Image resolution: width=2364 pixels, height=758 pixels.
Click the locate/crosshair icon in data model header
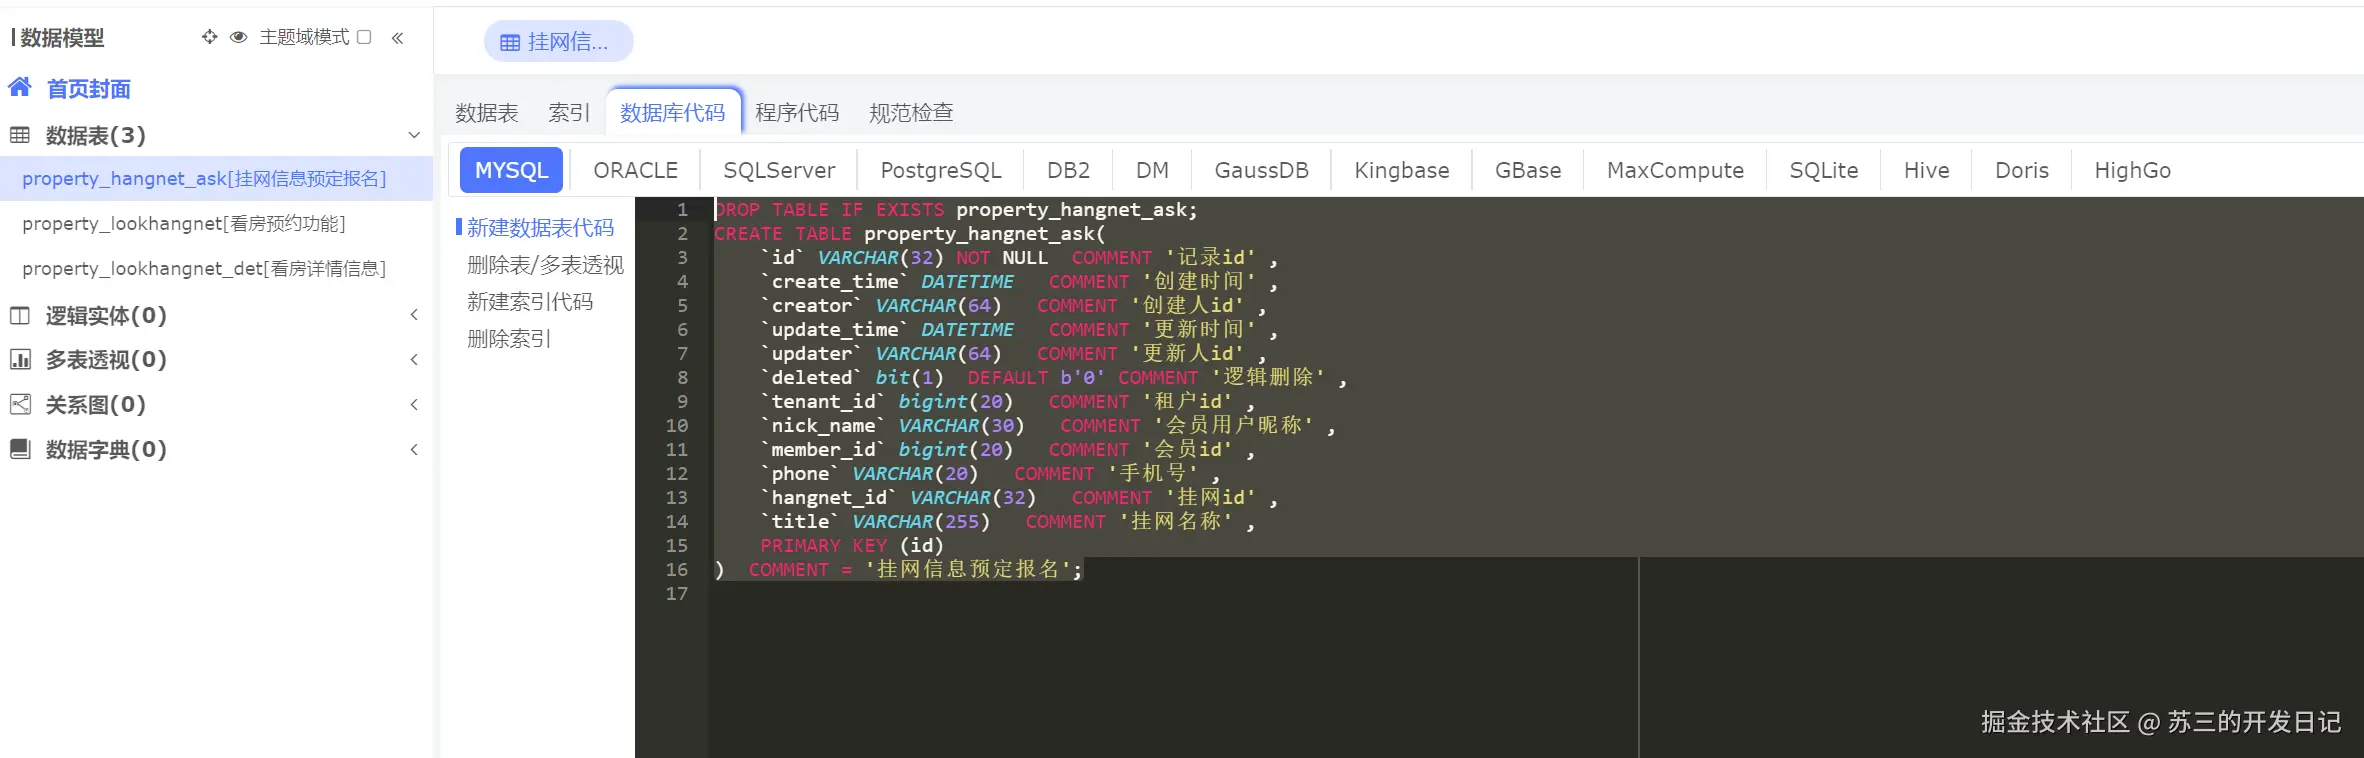click(x=209, y=37)
